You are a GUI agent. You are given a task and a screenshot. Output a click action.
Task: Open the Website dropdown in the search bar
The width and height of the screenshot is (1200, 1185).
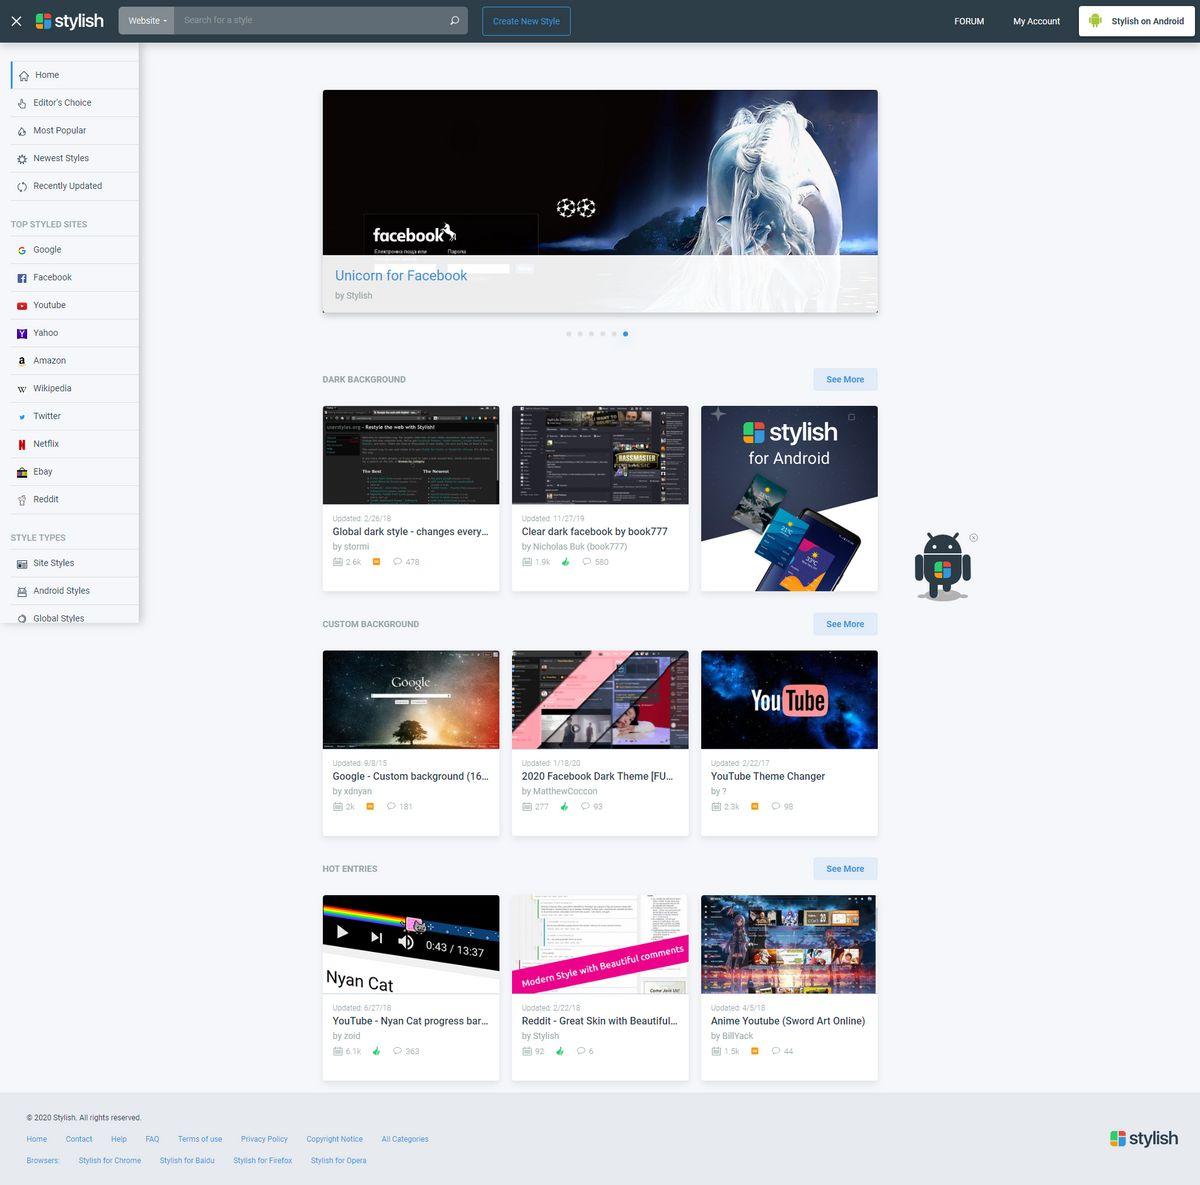click(147, 21)
